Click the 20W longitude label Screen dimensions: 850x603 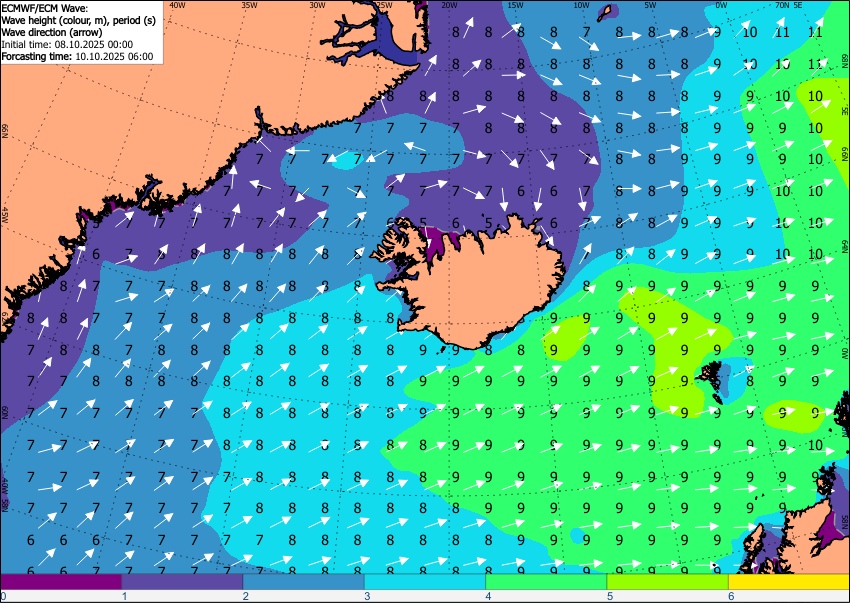point(449,5)
